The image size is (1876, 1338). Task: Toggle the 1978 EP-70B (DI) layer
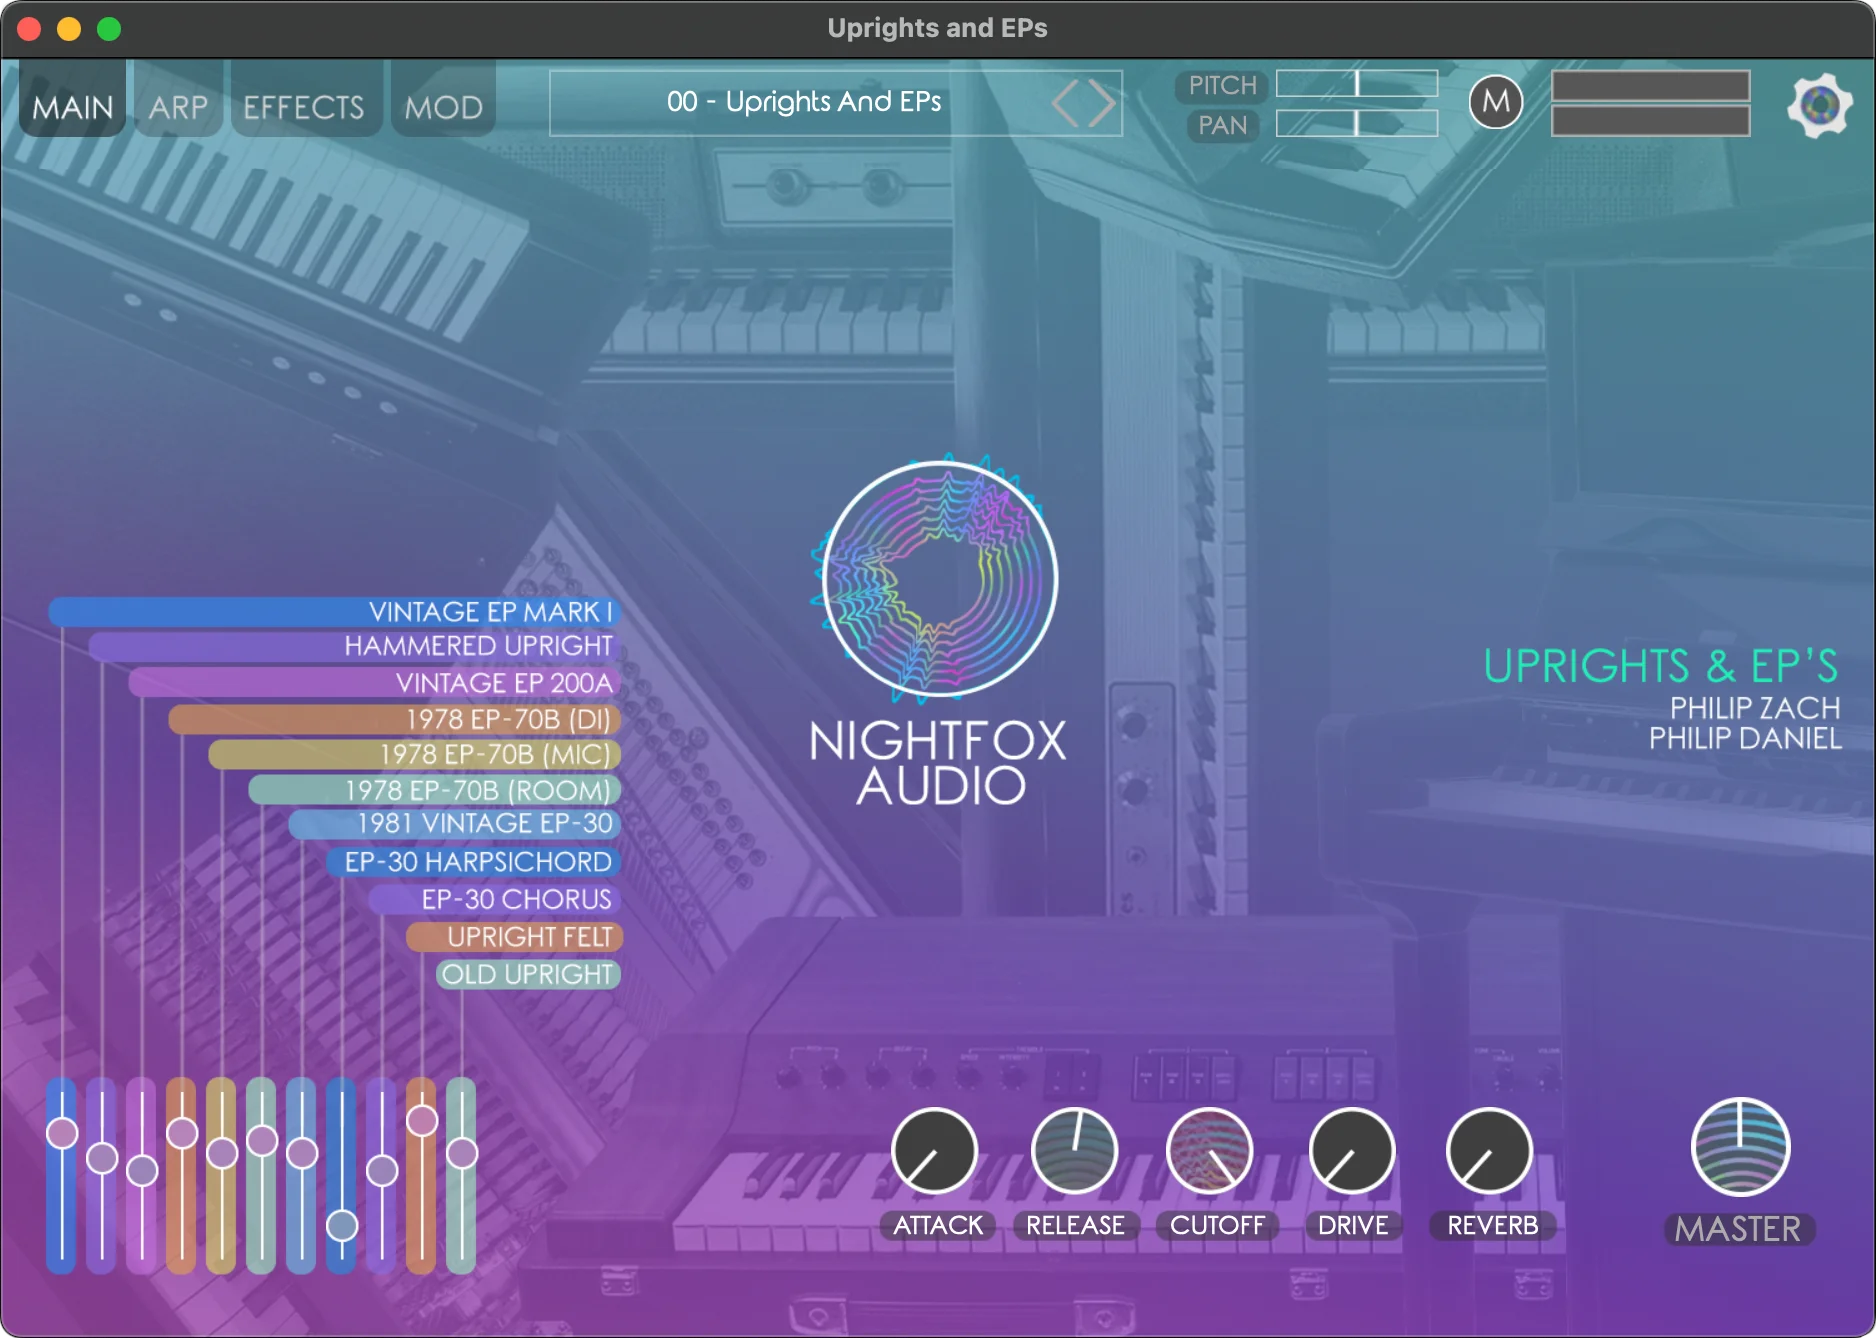(395, 719)
